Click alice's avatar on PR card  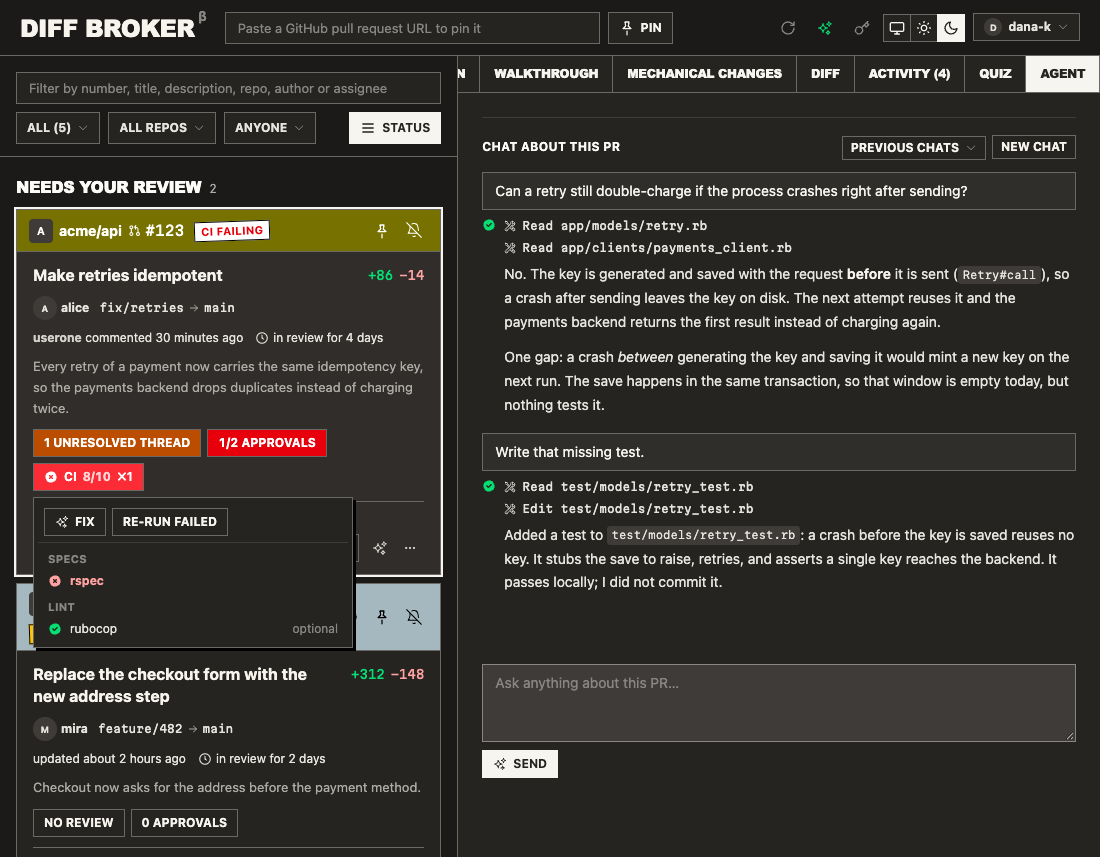(44, 308)
